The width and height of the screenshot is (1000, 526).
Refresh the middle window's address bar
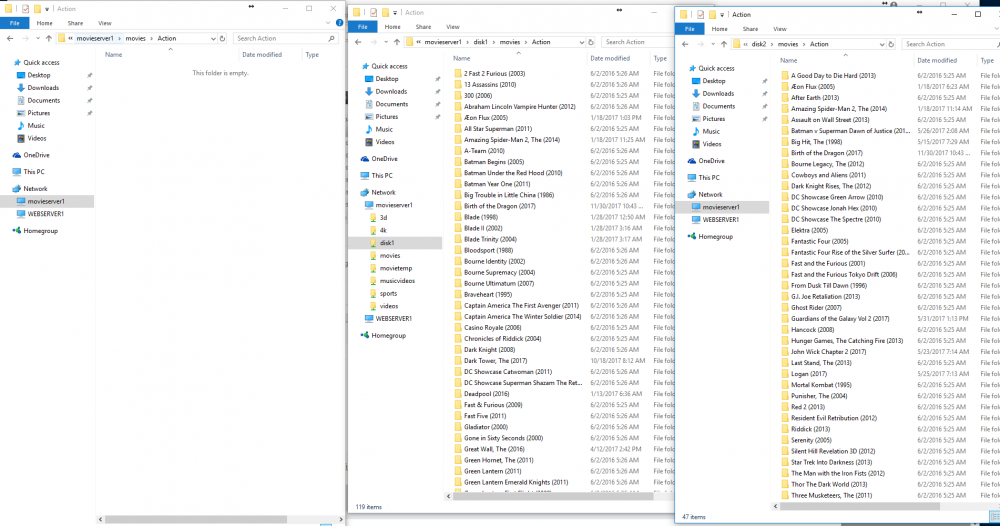click(591, 42)
